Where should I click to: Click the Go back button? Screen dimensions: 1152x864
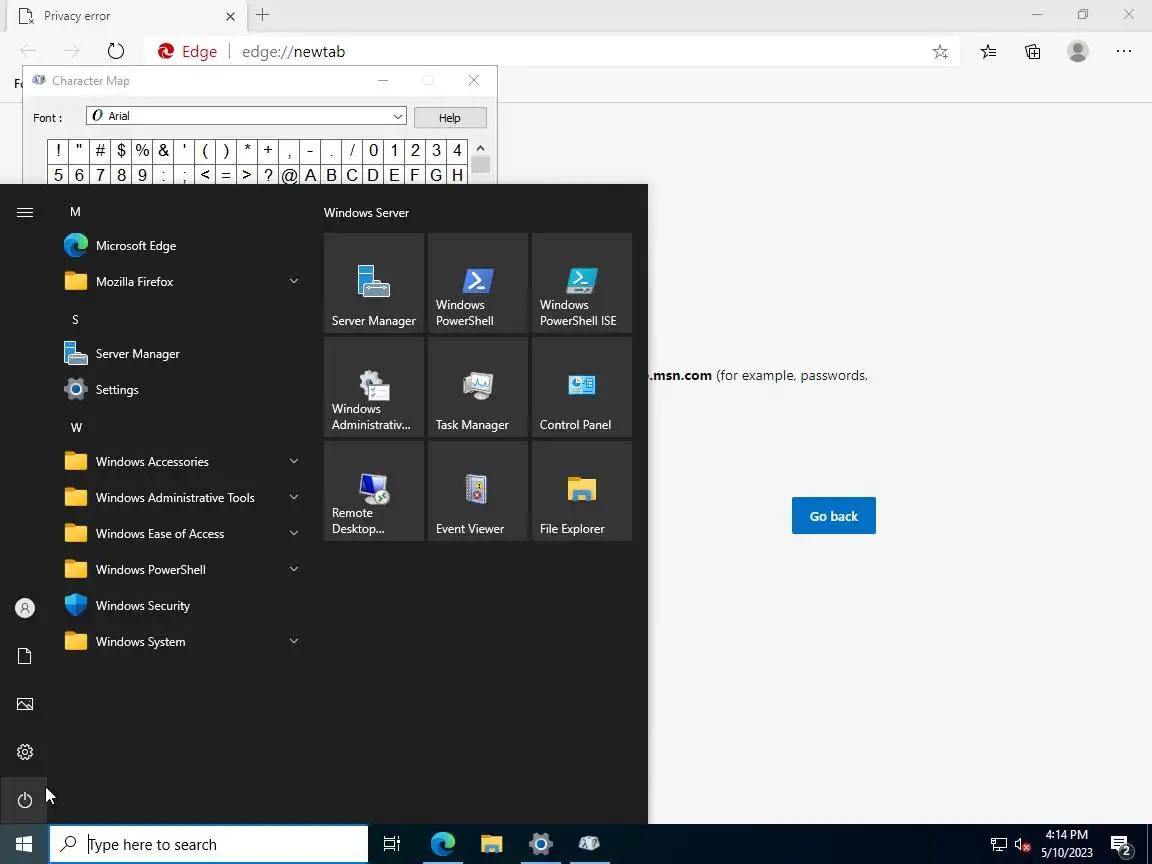coord(833,516)
